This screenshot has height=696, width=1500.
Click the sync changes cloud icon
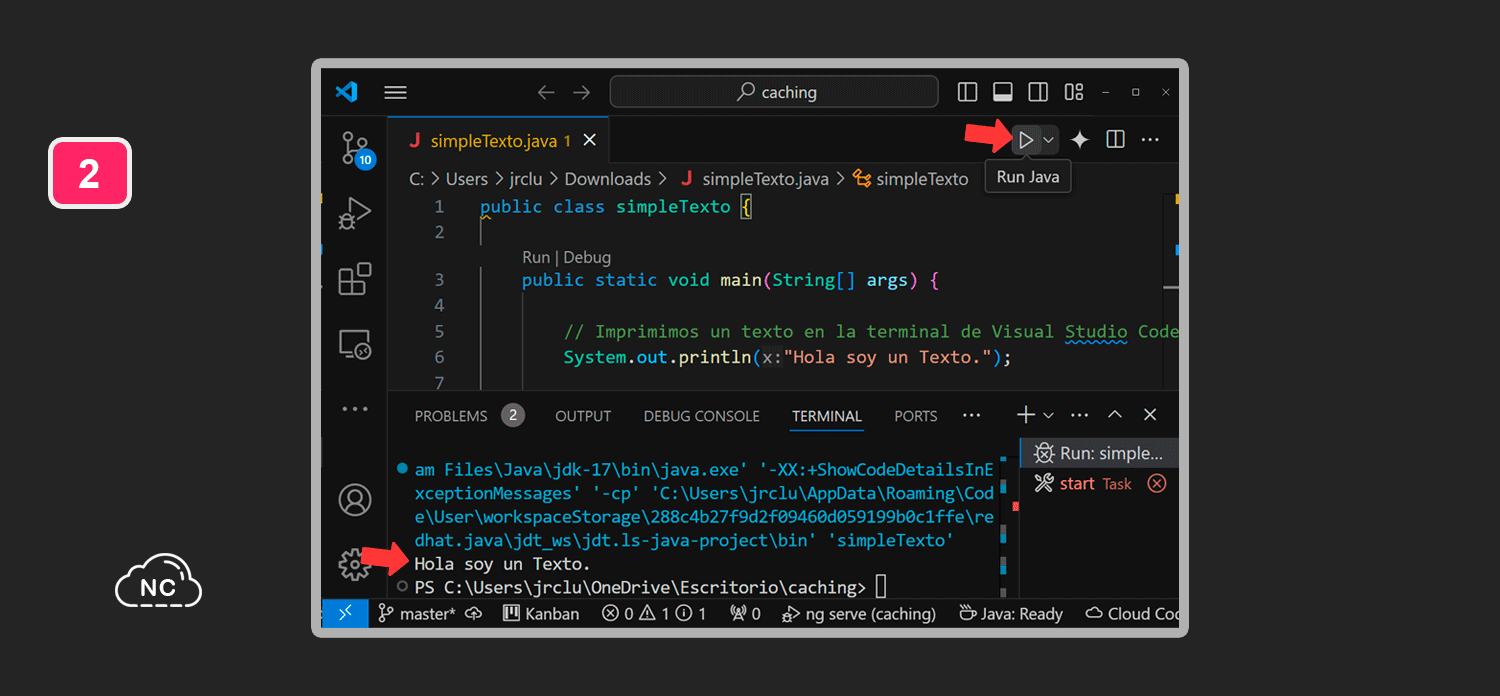point(474,614)
